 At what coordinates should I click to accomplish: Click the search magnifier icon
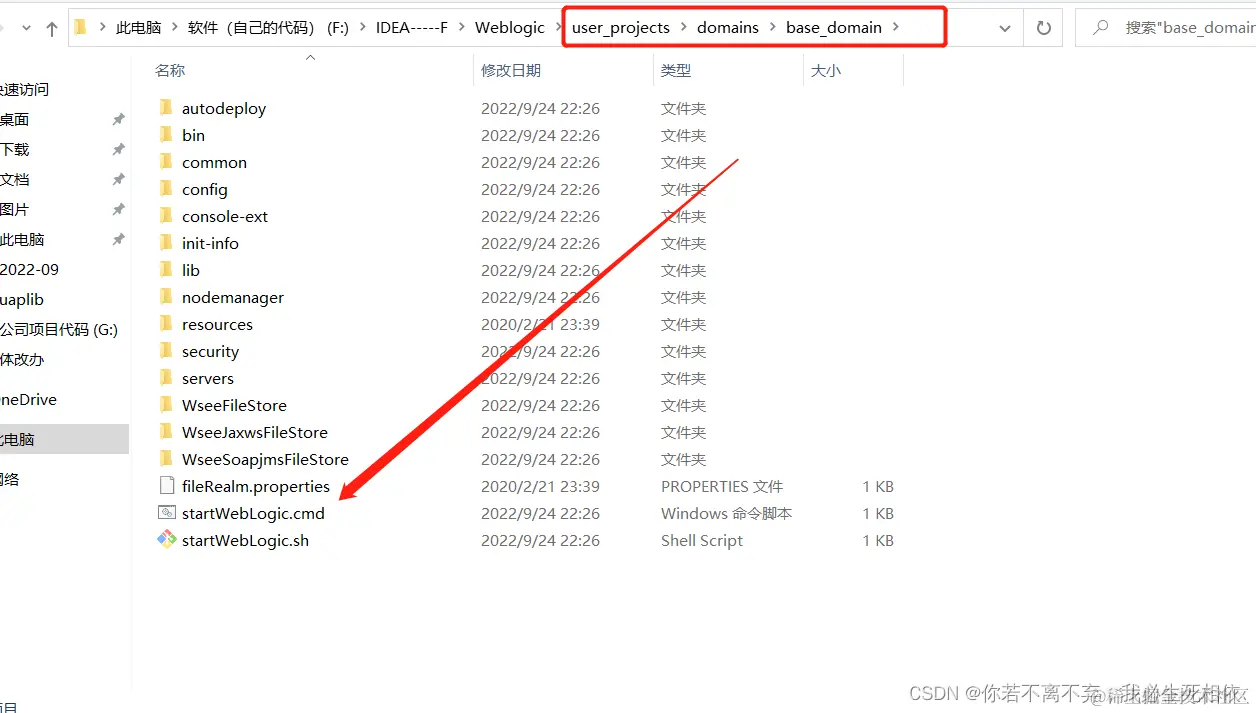pos(1100,28)
